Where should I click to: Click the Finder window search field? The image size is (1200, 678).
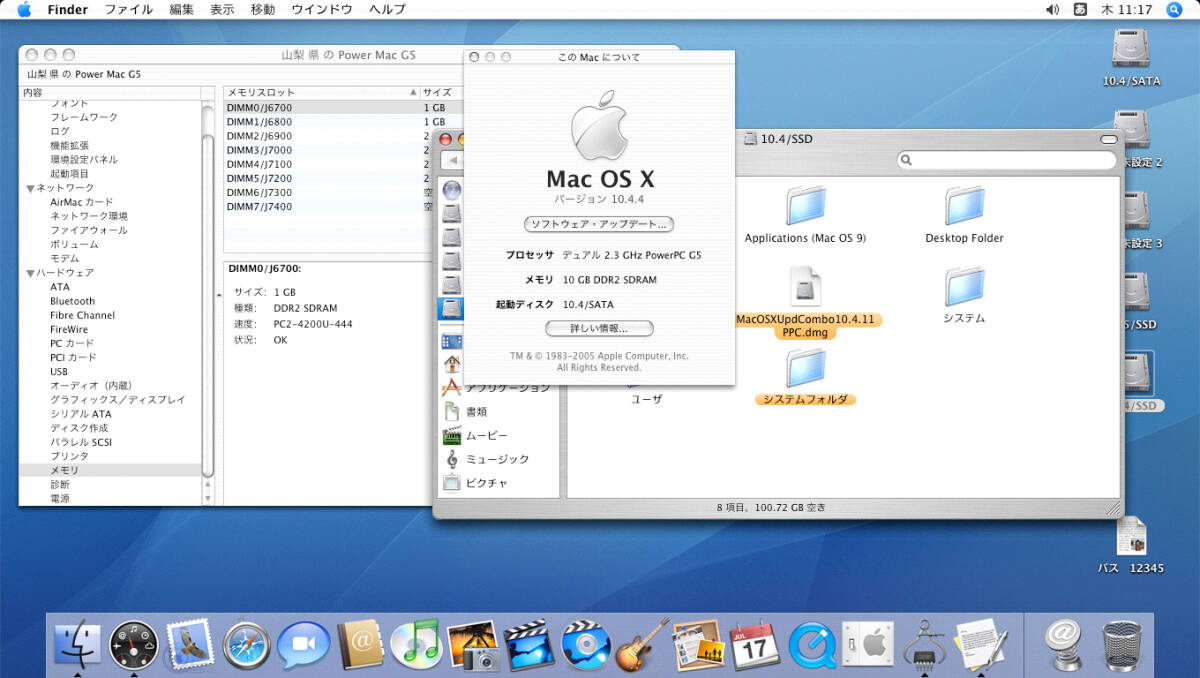1007,160
